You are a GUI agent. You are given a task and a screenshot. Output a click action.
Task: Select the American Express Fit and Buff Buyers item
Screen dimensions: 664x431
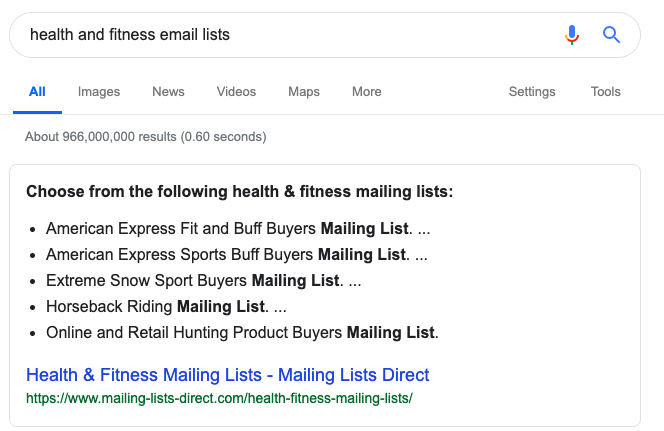click(x=238, y=229)
